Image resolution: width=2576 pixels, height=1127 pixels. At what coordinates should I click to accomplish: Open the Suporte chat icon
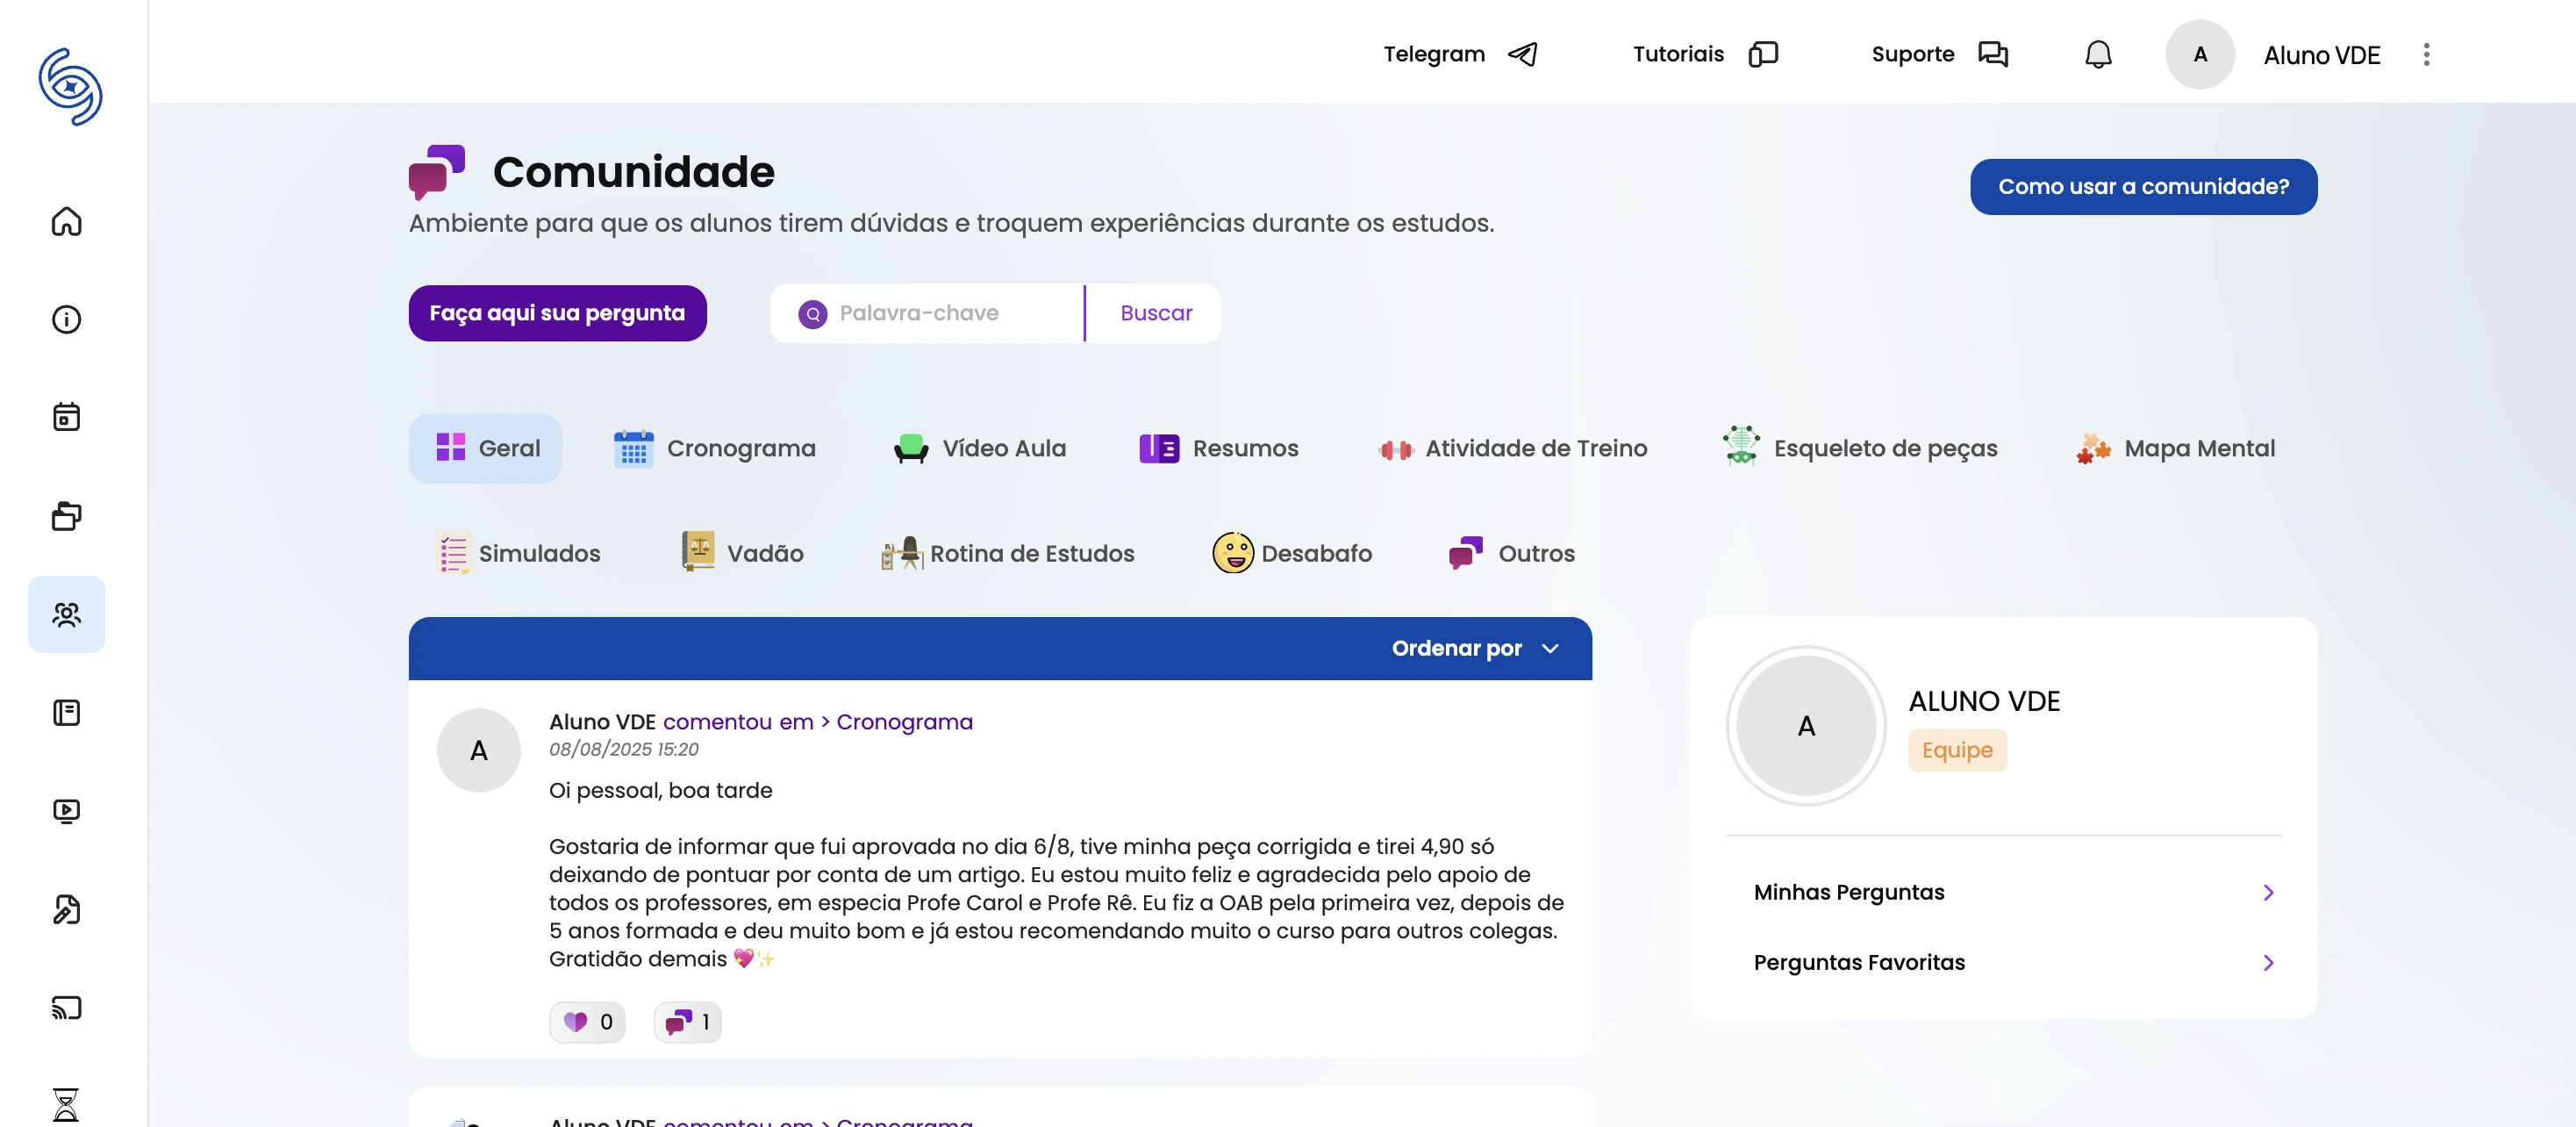pyautogui.click(x=1992, y=54)
